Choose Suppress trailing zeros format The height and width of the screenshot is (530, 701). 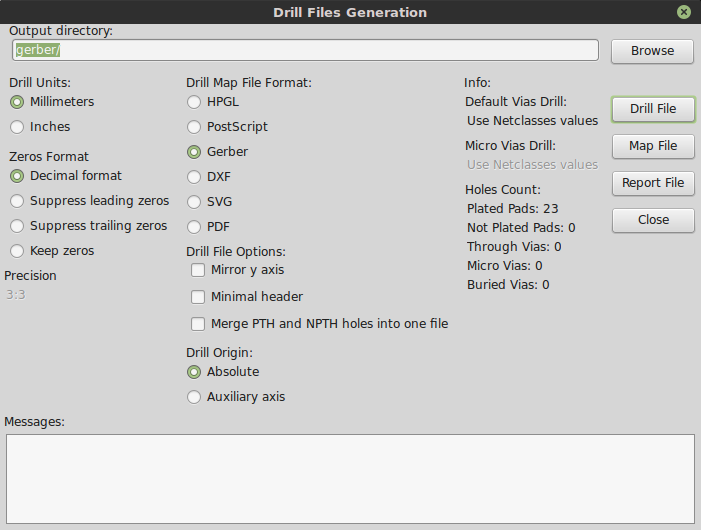(17, 226)
